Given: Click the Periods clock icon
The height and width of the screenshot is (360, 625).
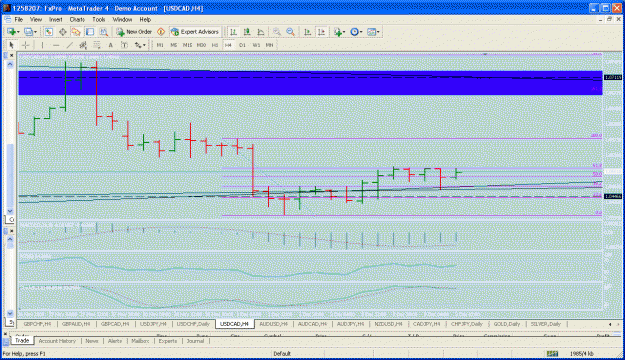Looking at the screenshot, I should tap(354, 32).
